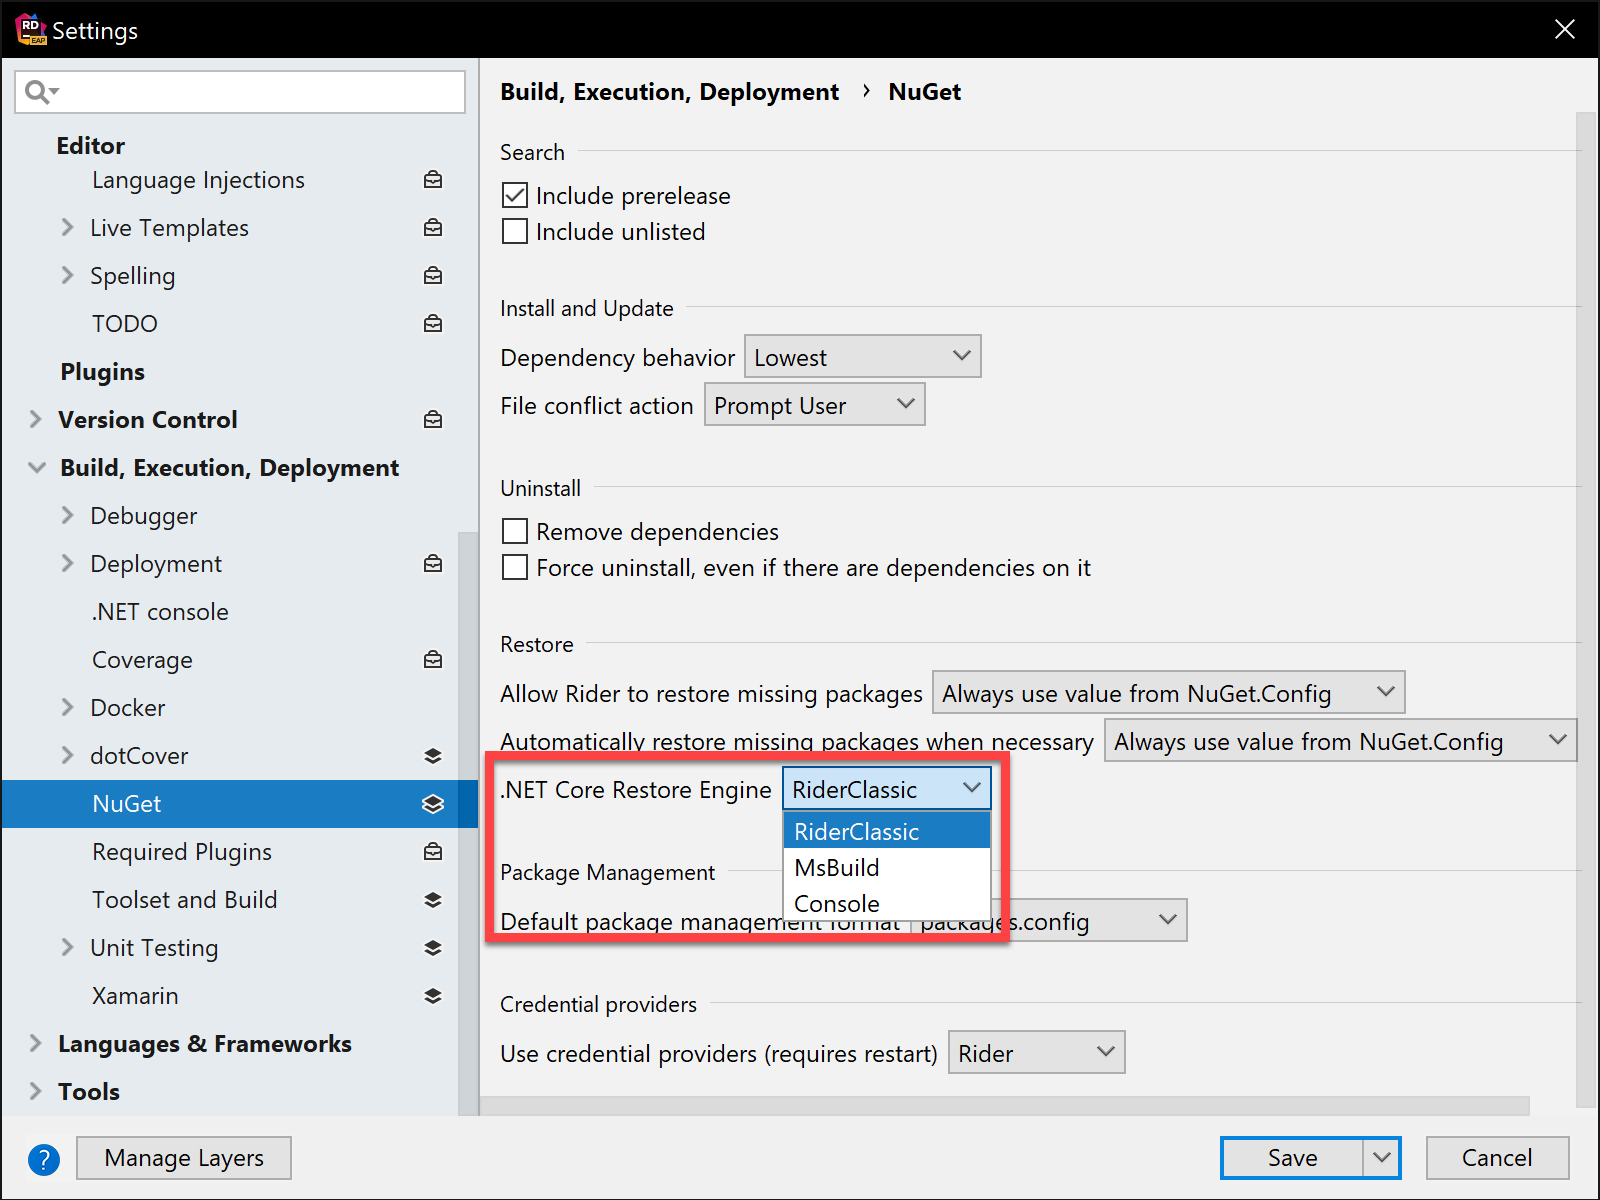Expand Live Templates tree node

click(67, 227)
